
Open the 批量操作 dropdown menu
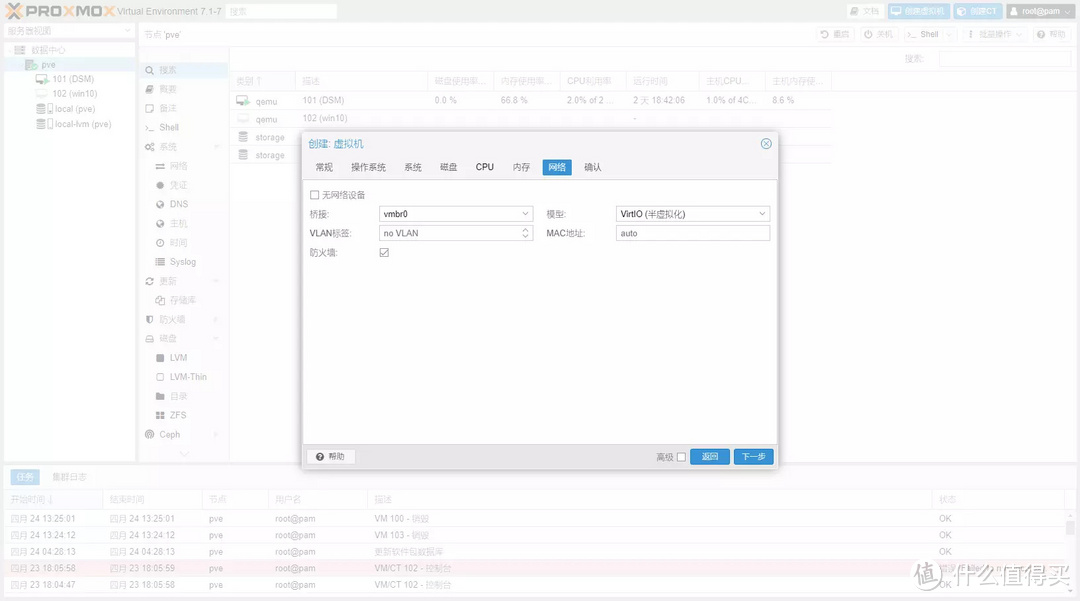click(x=995, y=34)
